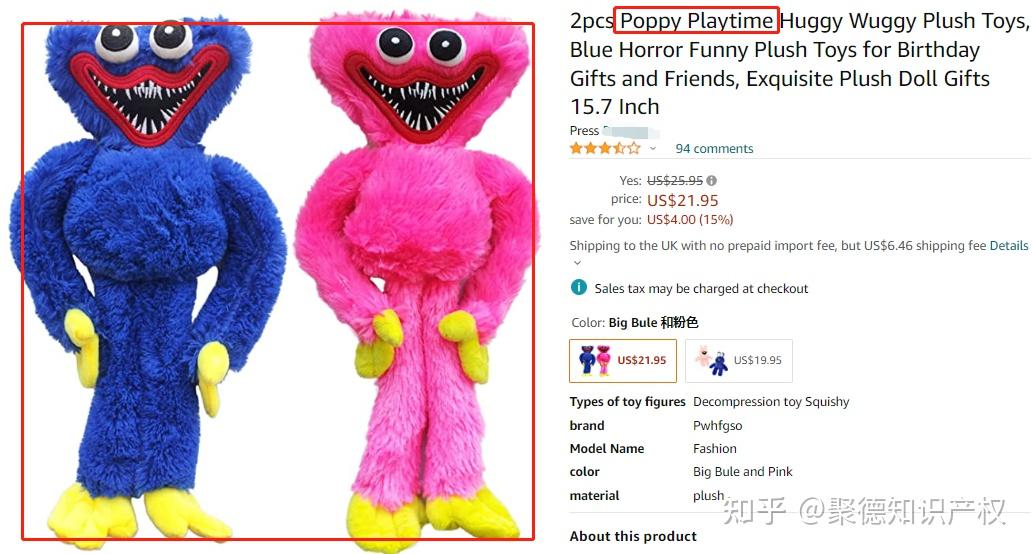Select the US$21.95 blue and pink color option
1033x554 pixels.
tap(623, 360)
